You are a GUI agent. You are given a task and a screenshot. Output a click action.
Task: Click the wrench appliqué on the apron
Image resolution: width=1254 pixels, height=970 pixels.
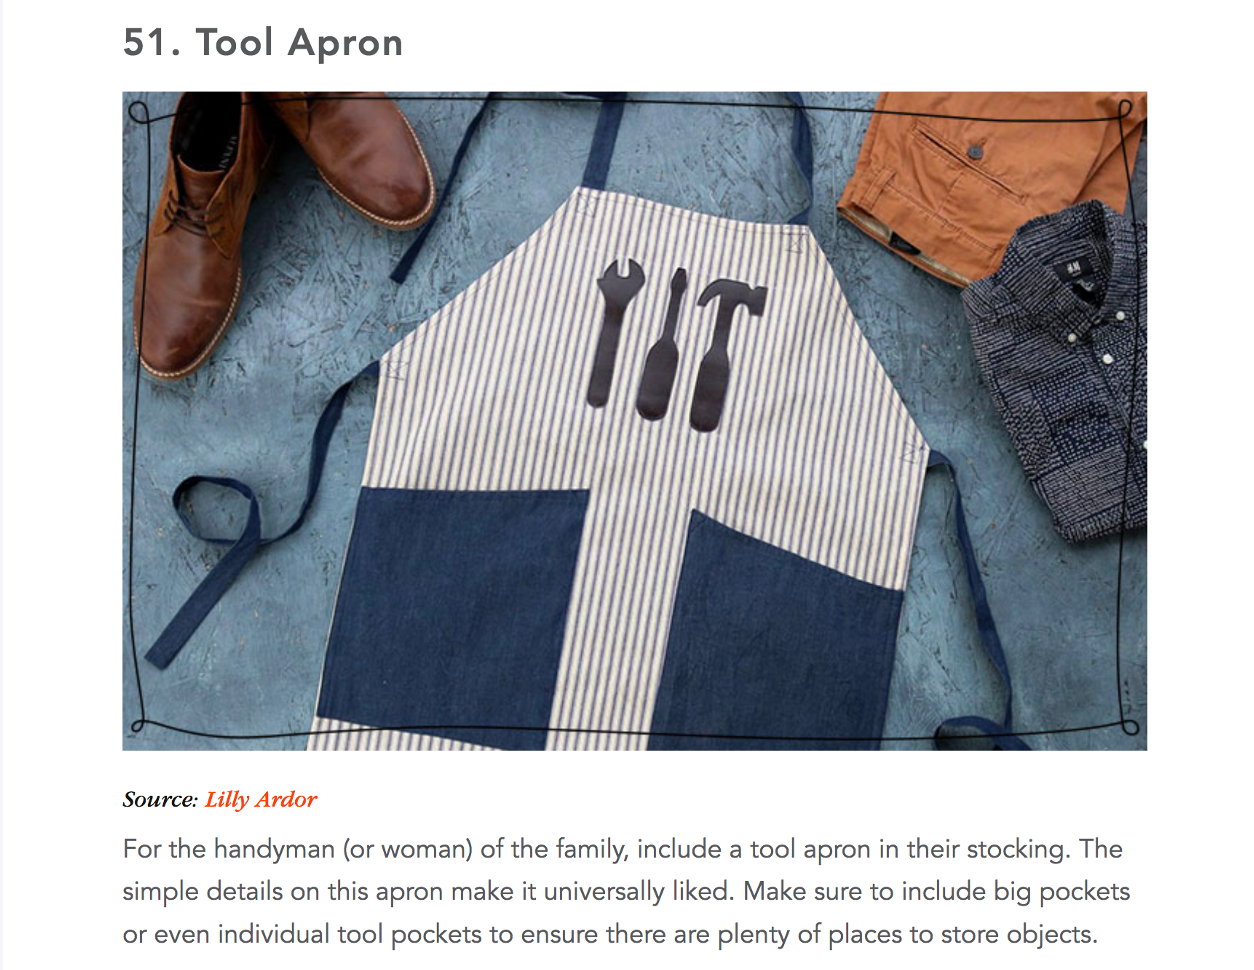click(615, 332)
